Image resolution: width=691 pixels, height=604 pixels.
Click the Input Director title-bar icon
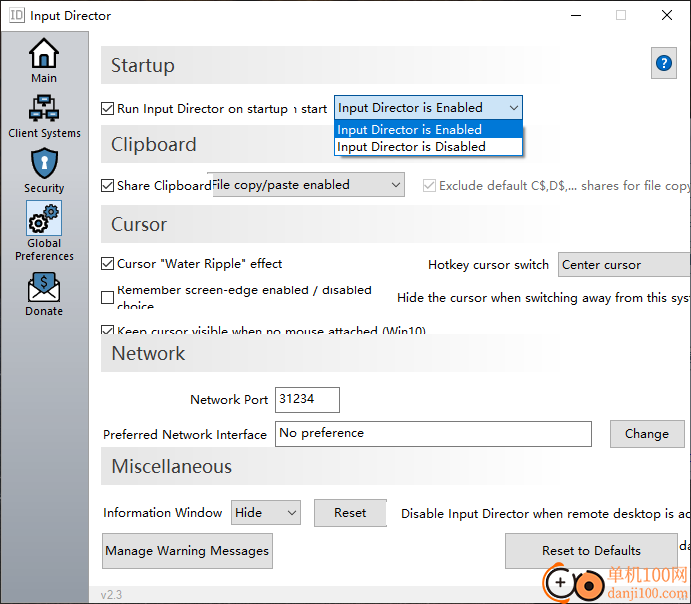17,15
